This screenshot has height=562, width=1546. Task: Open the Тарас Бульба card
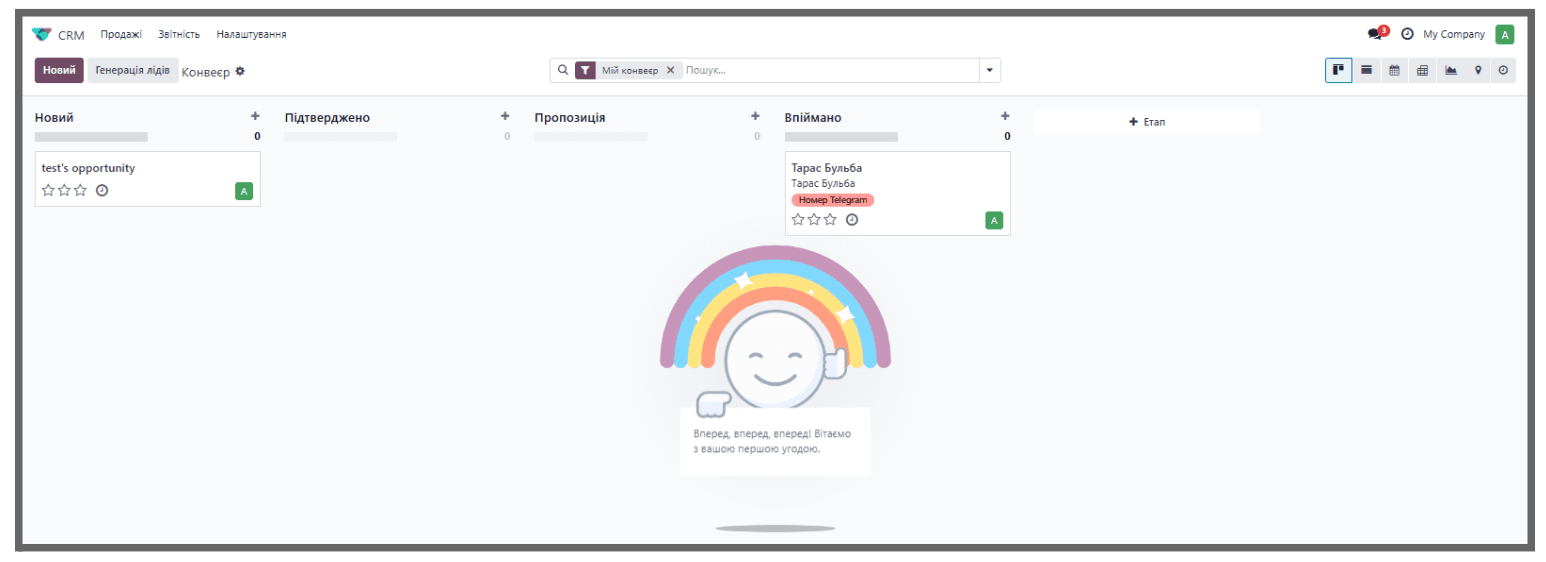[898, 194]
